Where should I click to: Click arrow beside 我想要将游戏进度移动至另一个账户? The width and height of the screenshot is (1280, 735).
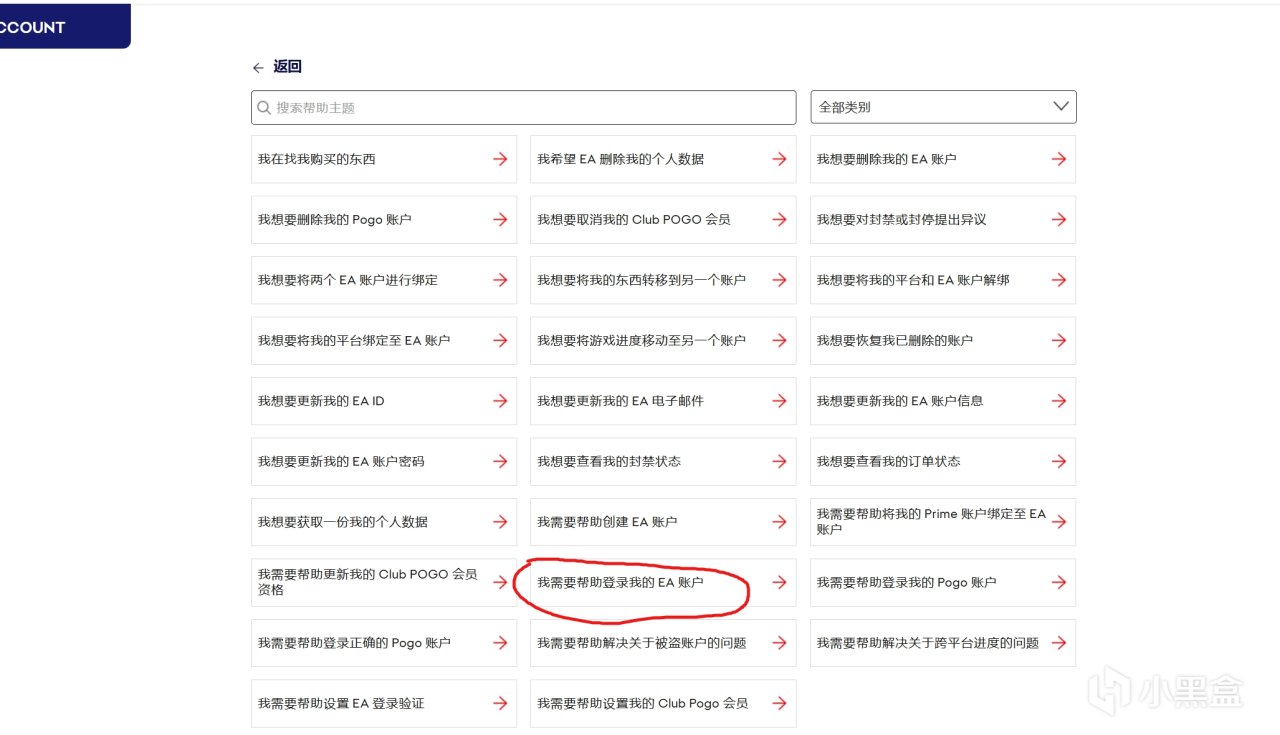pyautogui.click(x=779, y=341)
